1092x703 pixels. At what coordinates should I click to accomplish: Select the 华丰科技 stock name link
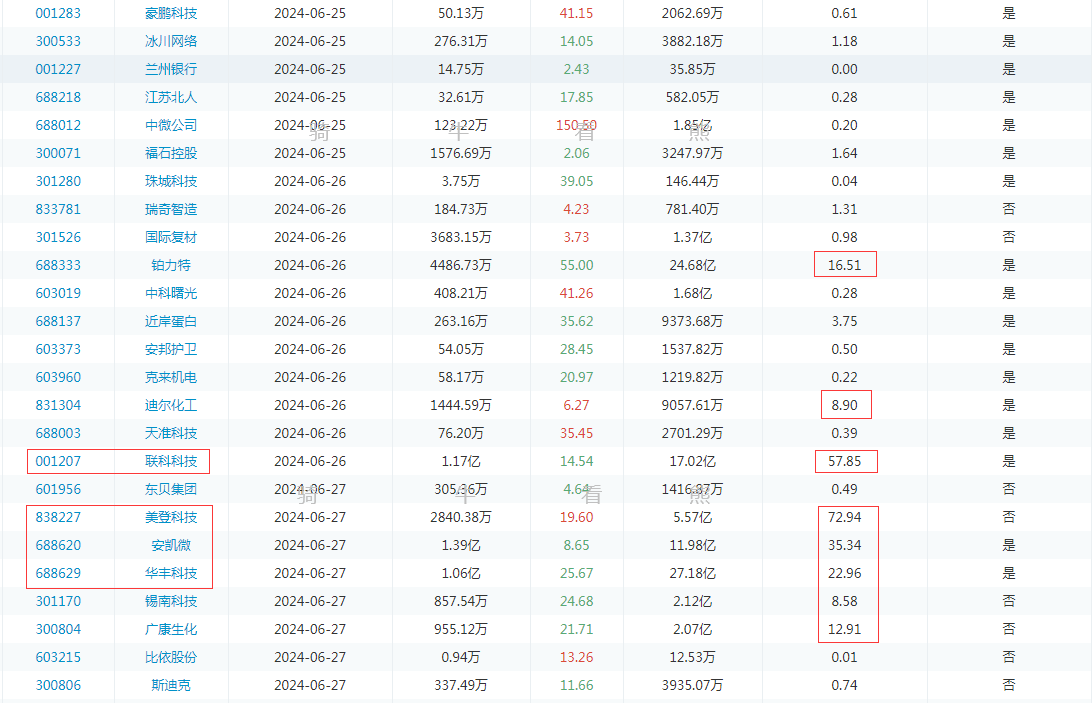[x=171, y=573]
